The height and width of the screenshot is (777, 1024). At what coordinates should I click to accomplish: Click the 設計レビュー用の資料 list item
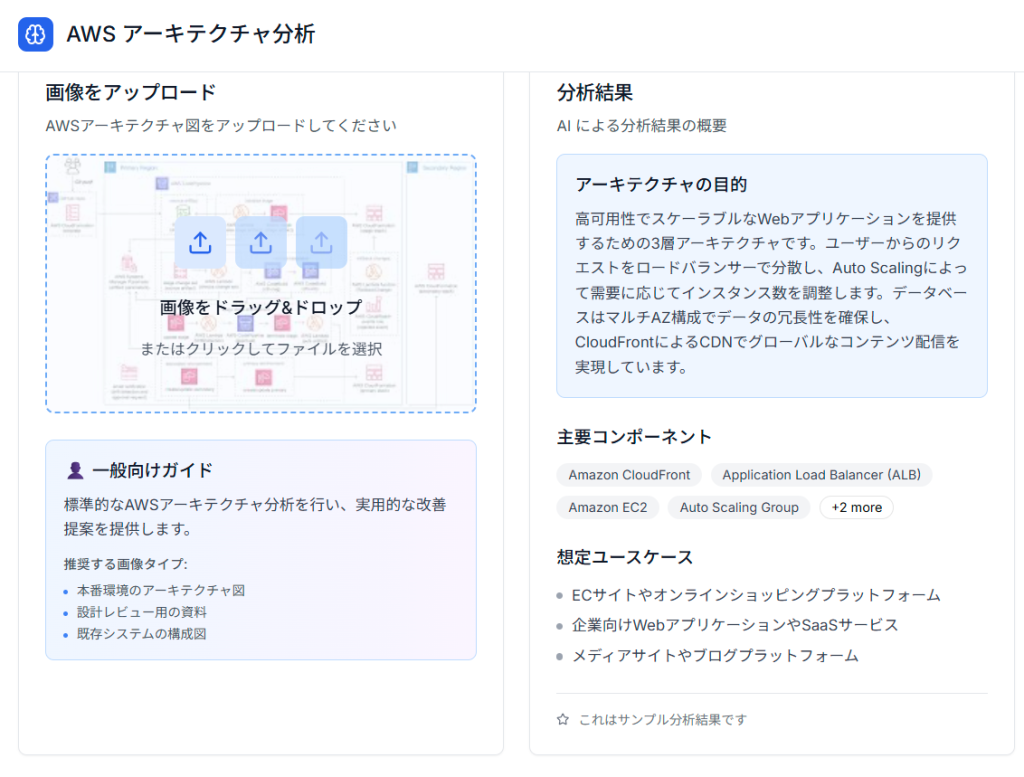click(142, 612)
